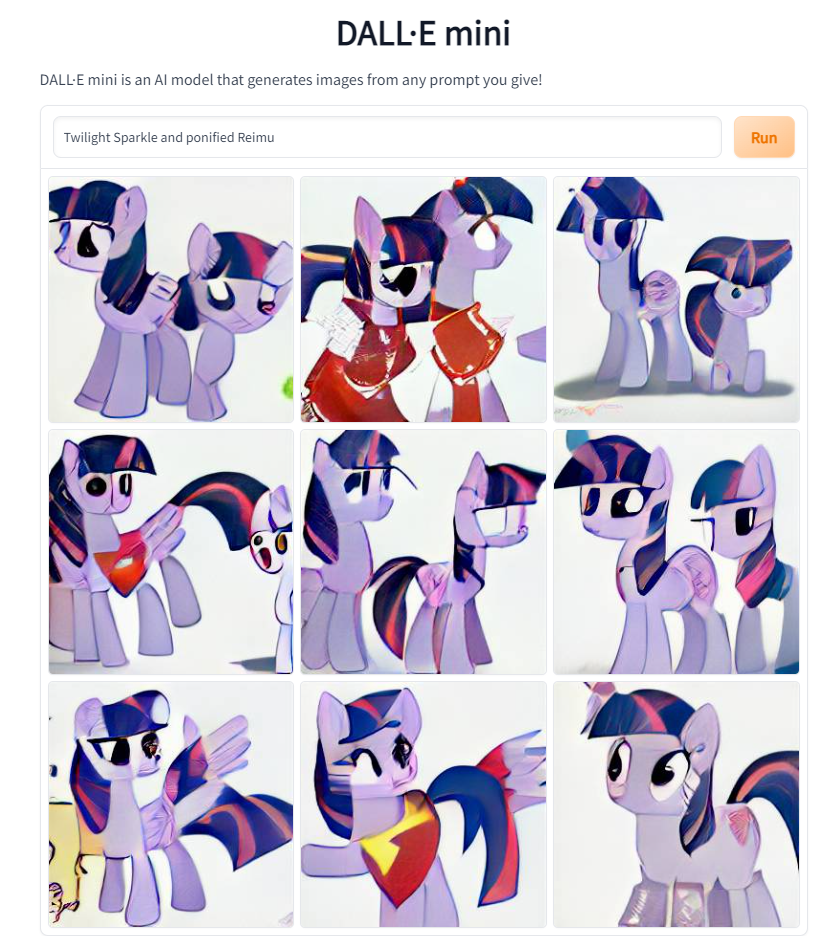818x936 pixels.
Task: Open the bottom-middle image with yellow-red bandana
Action: click(423, 804)
